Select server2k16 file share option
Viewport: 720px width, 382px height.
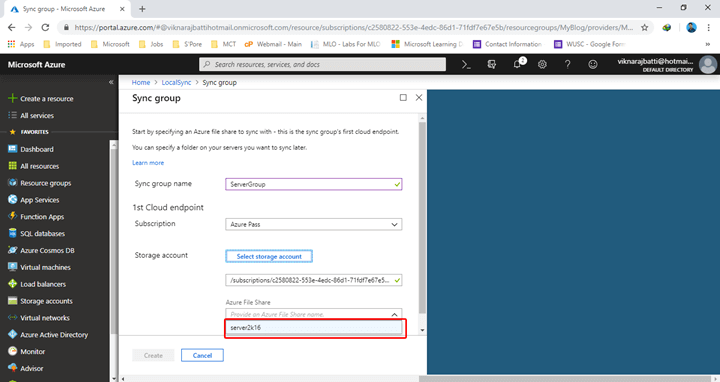point(314,327)
